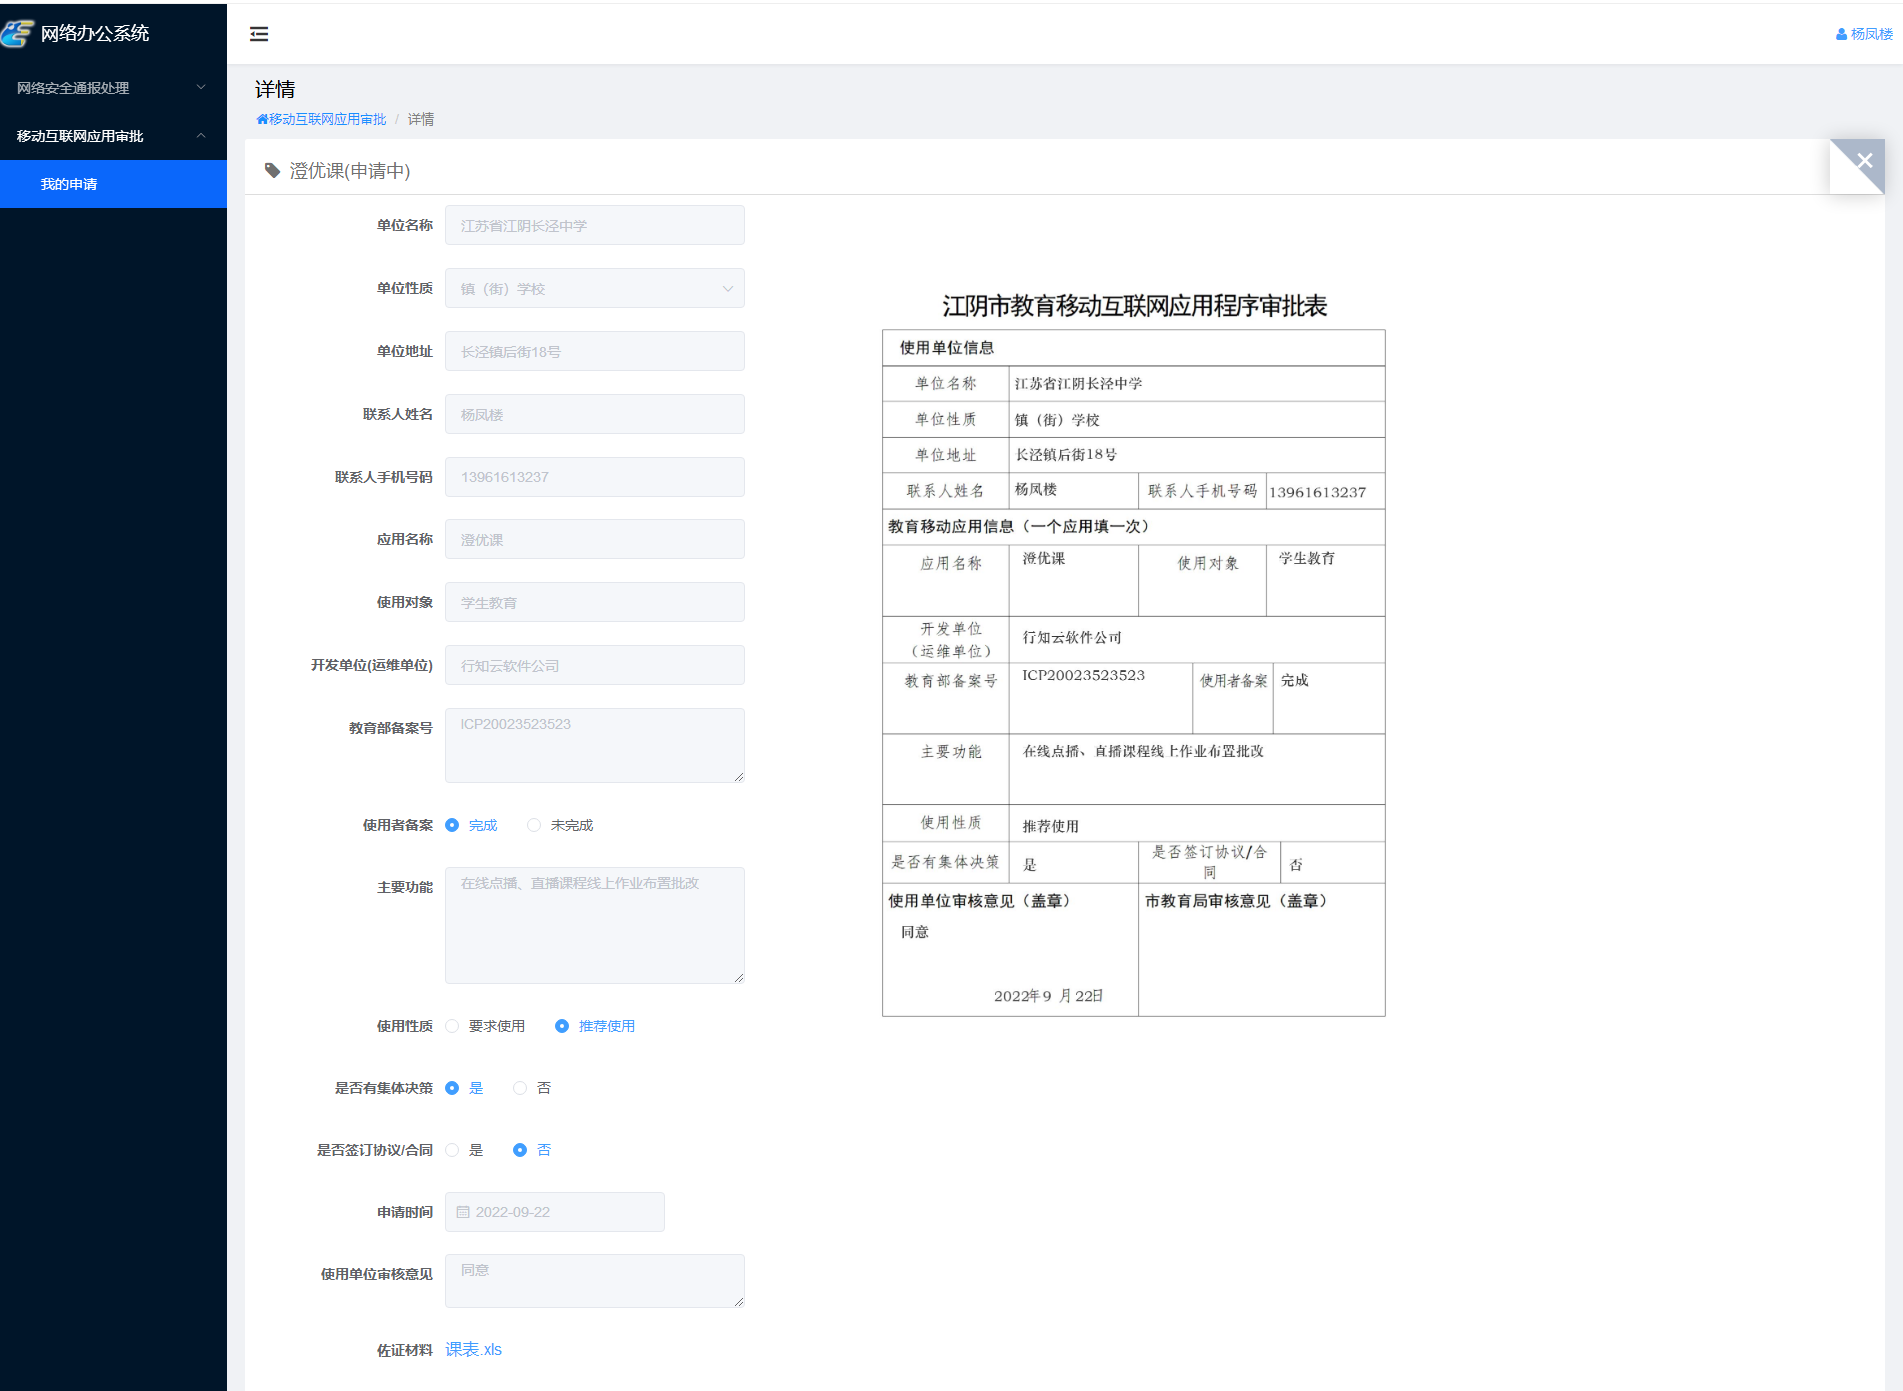Screen dimensions: 1903x1391
Task: Open the 课表.xls attachment link
Action: click(x=473, y=1350)
